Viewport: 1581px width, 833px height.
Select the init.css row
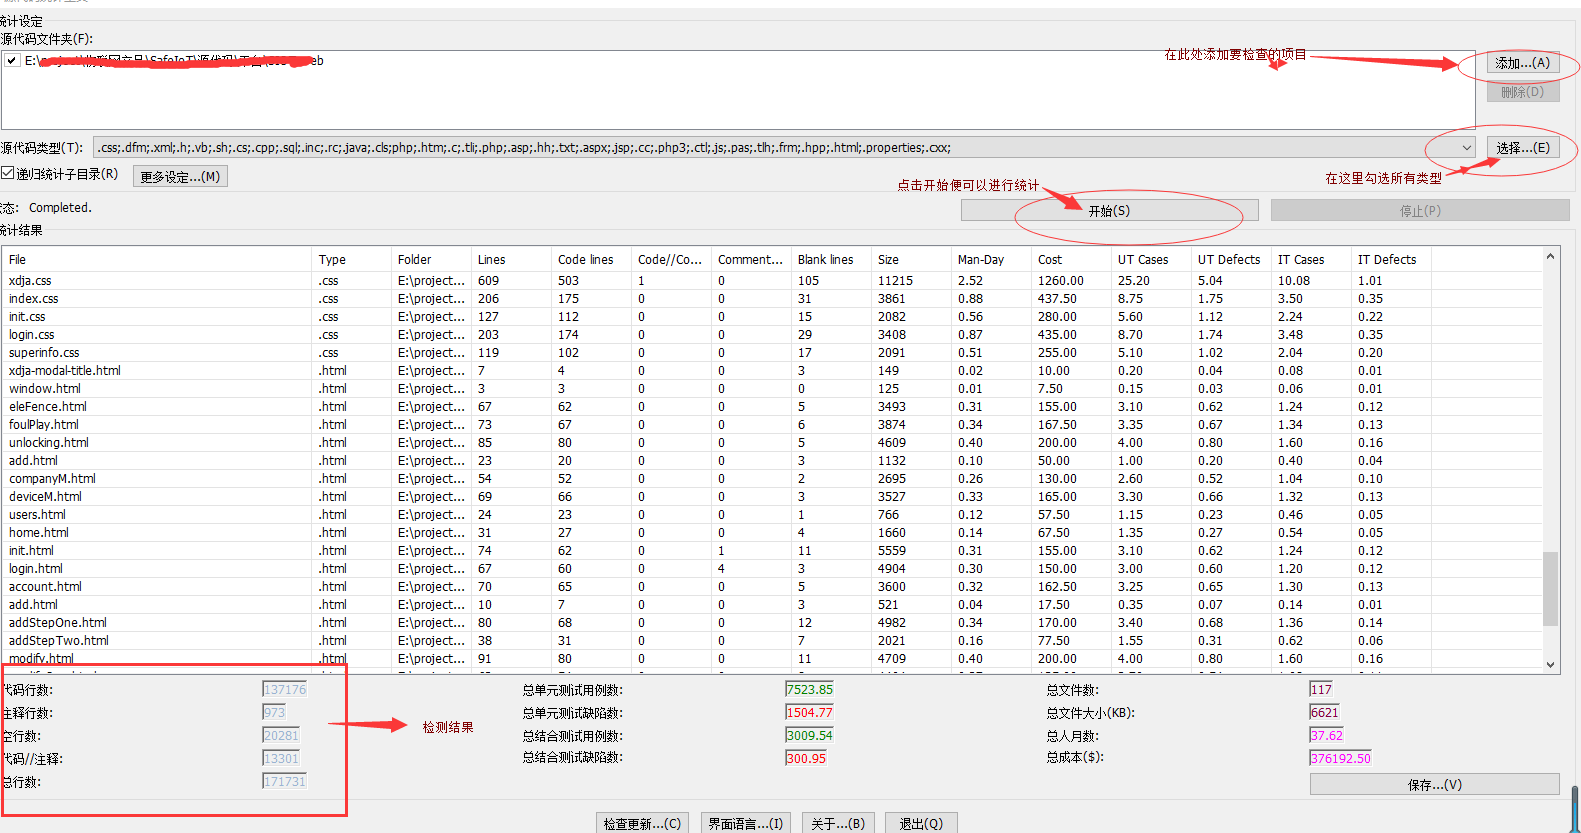(x=771, y=317)
